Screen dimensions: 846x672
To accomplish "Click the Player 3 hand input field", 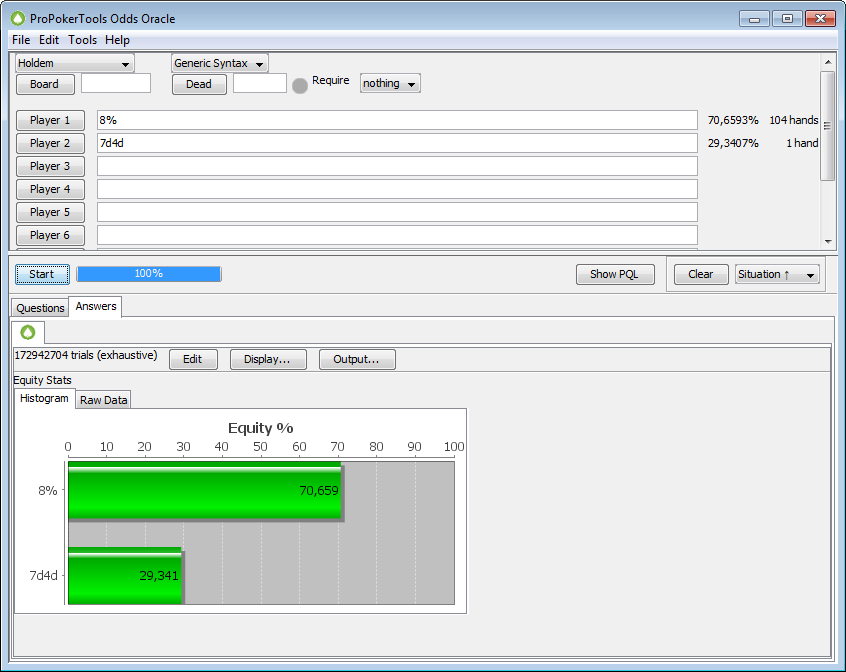I will 397,166.
